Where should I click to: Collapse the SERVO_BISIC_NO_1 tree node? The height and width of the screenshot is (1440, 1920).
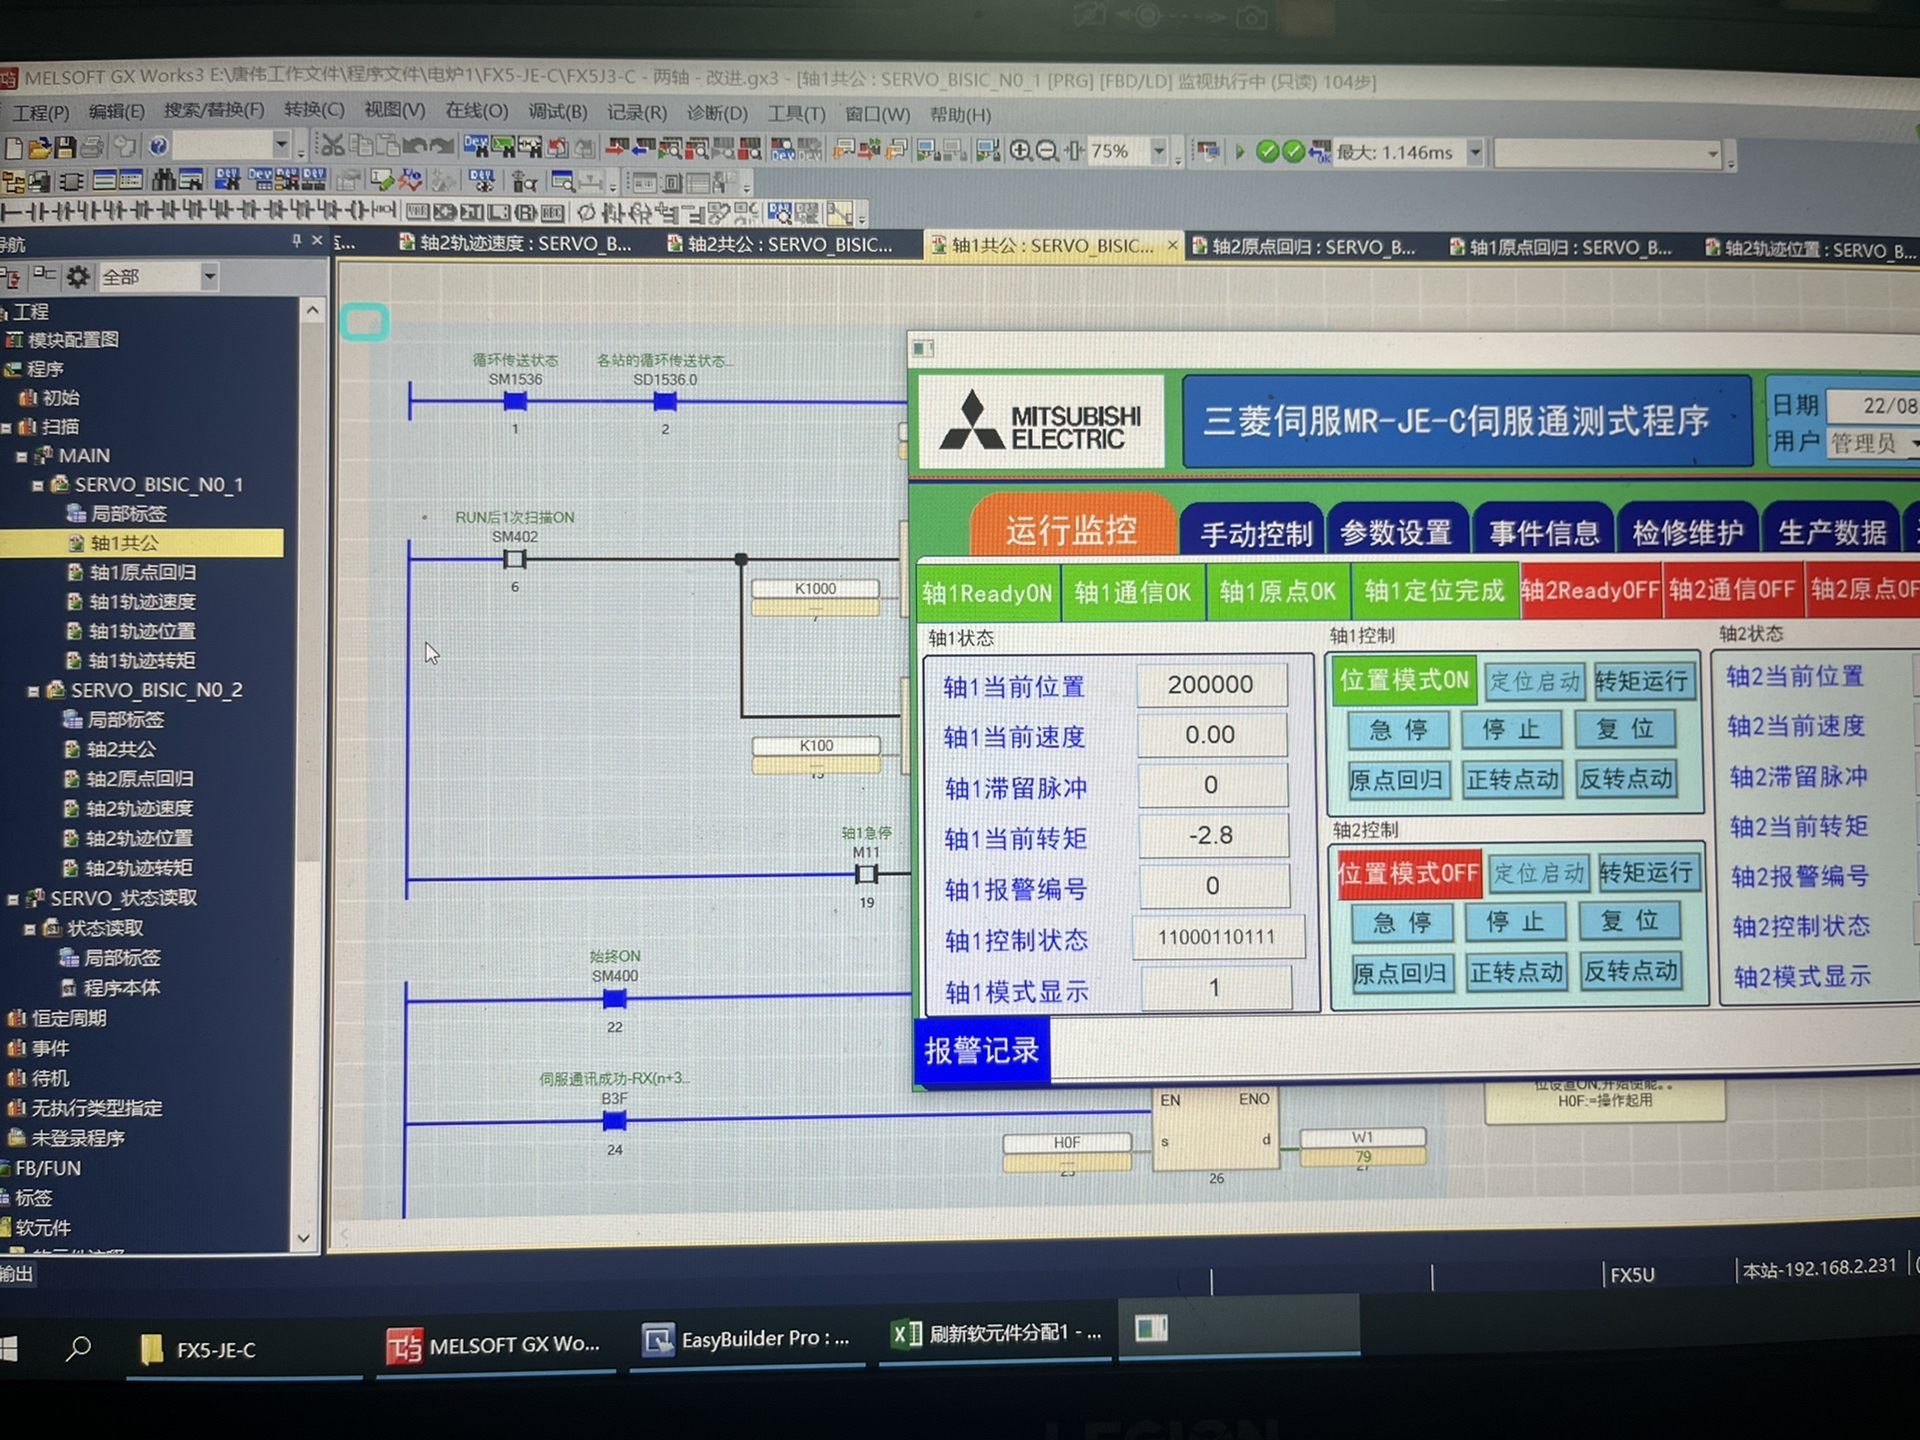tap(38, 485)
